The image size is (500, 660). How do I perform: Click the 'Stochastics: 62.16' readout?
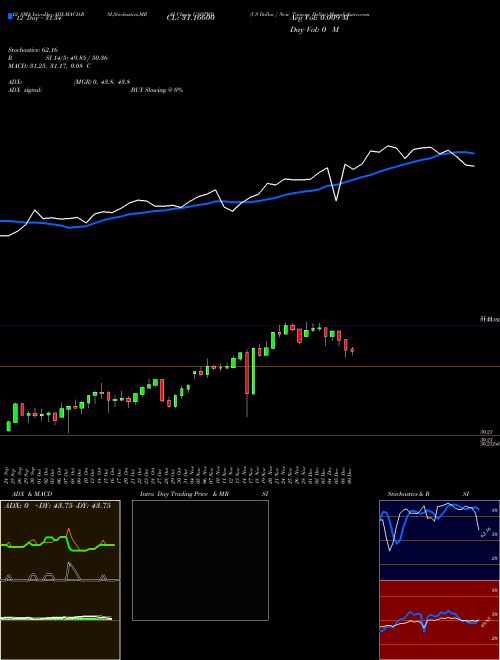click(x=32, y=50)
